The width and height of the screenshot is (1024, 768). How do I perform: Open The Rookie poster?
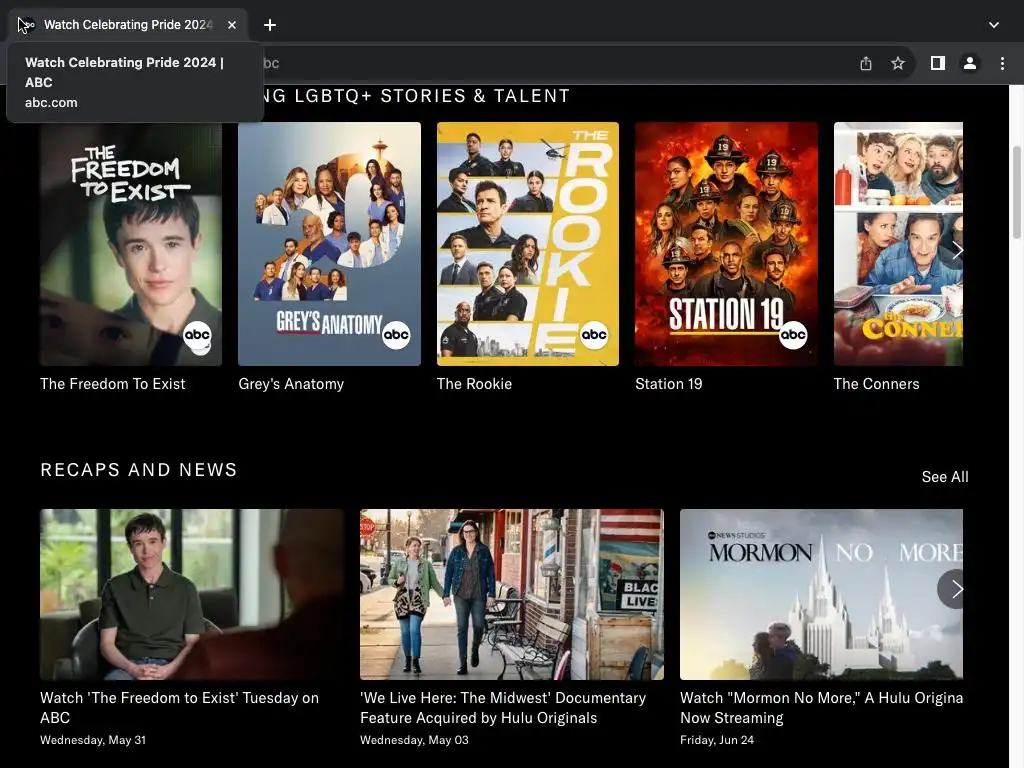pos(528,244)
